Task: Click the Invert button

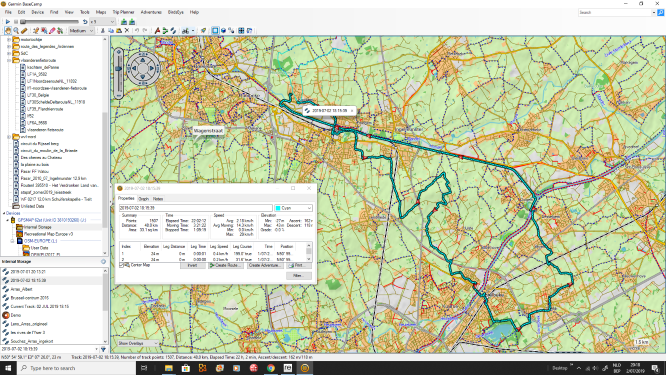Action: [x=192, y=265]
